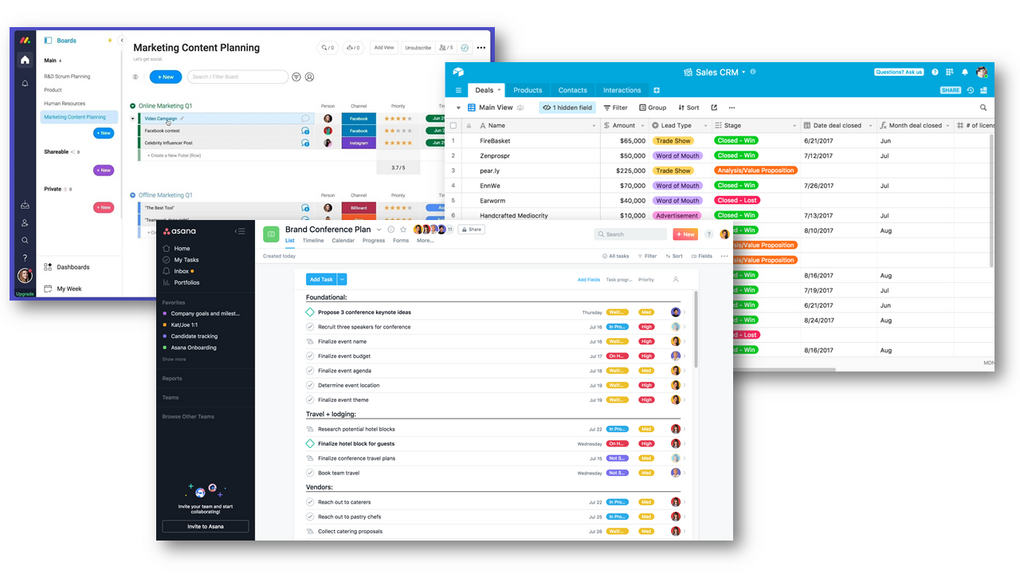Open the Asana help question mark icon
Viewport: 1020px width, 574px height.
(x=709, y=234)
